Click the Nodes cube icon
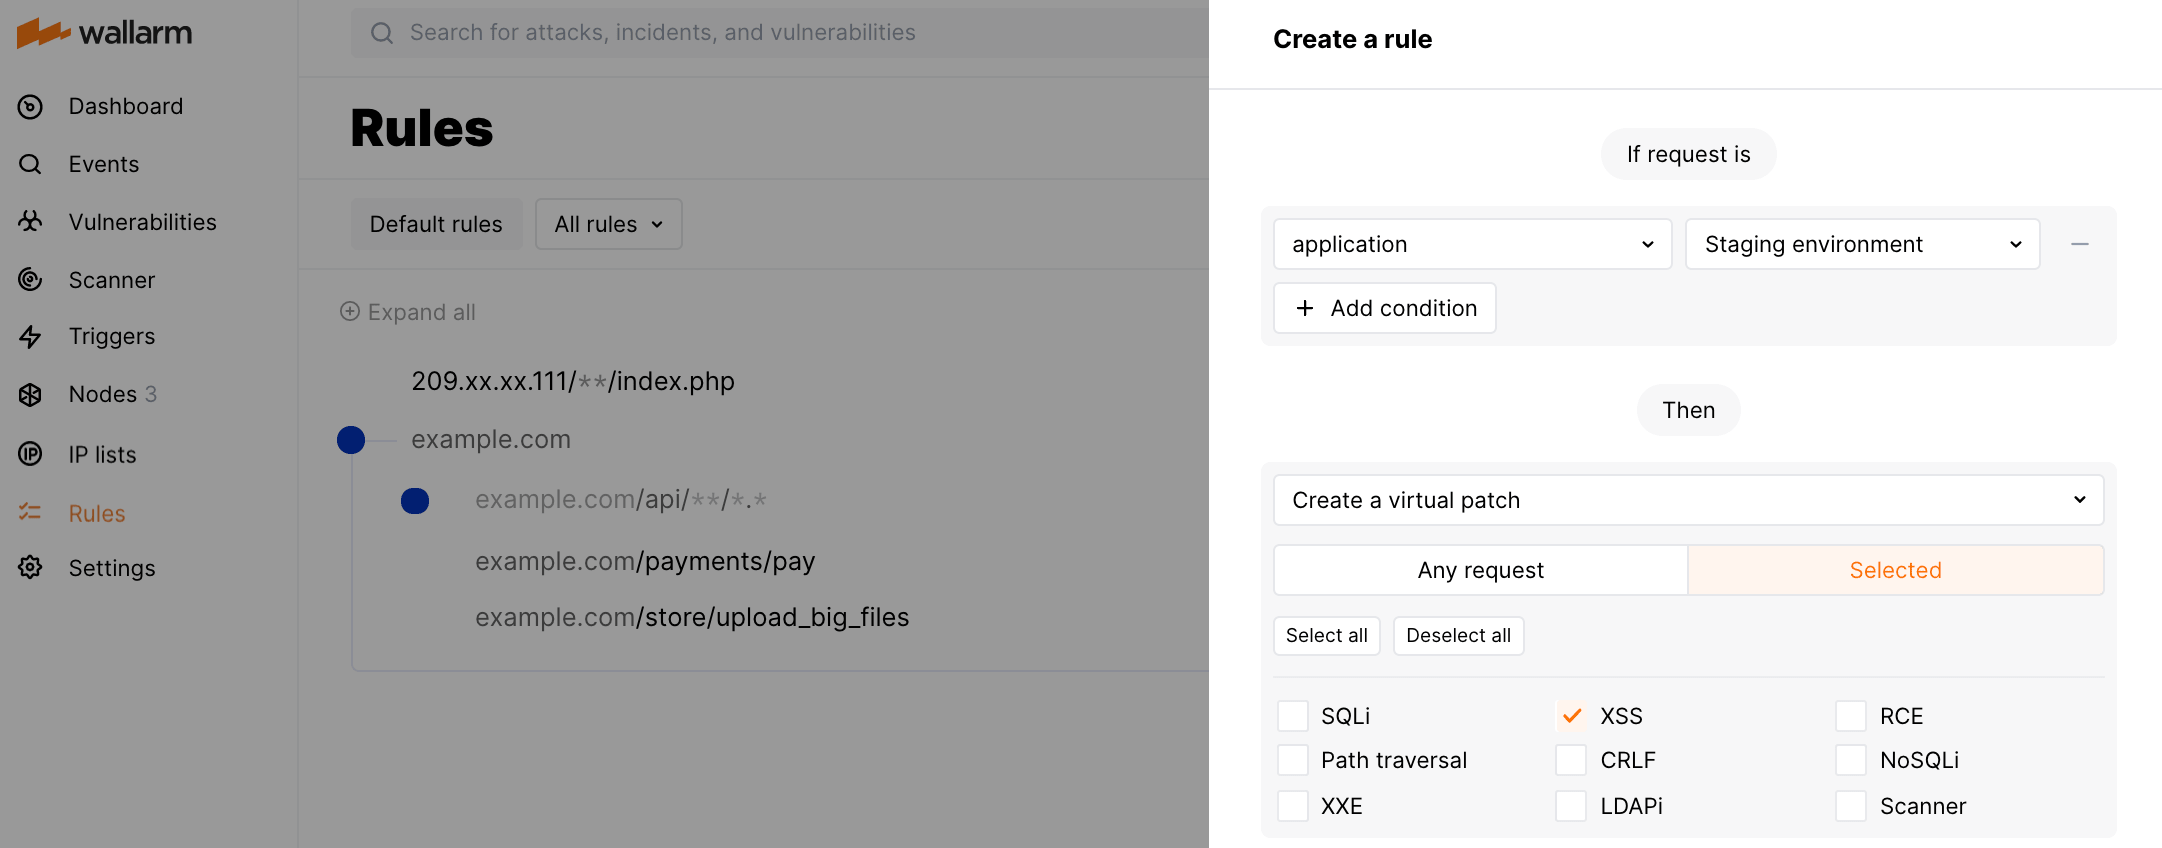Screen dimensions: 2162x848 pos(30,395)
